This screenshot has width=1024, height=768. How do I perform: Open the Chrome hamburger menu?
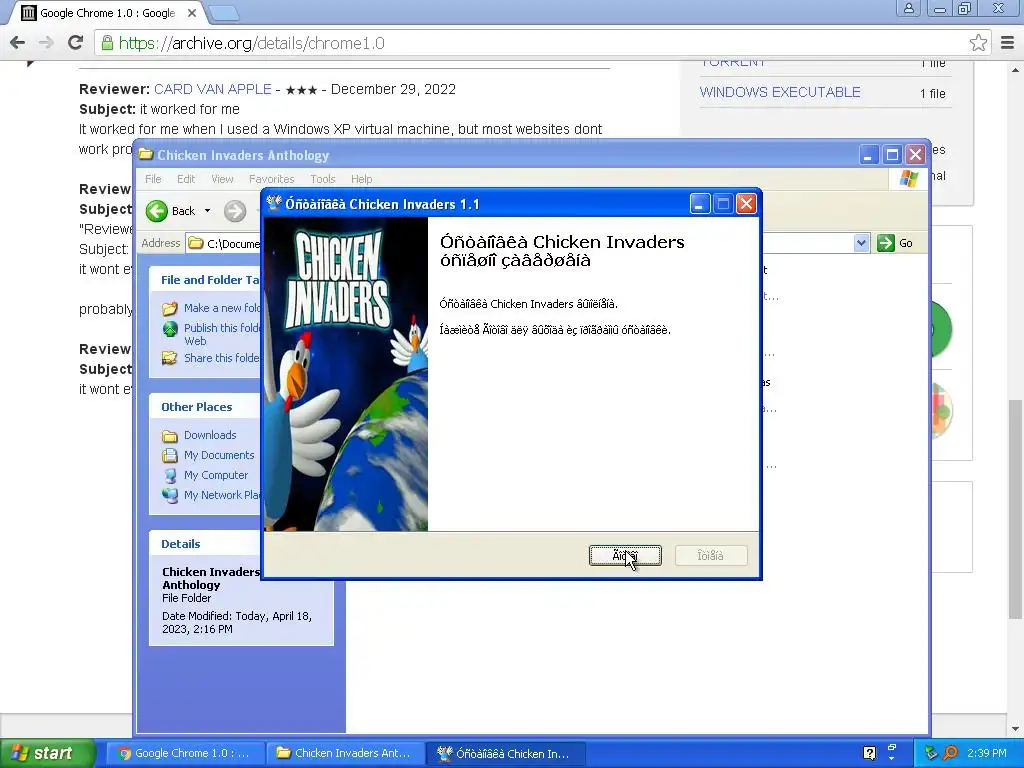tap(1008, 43)
